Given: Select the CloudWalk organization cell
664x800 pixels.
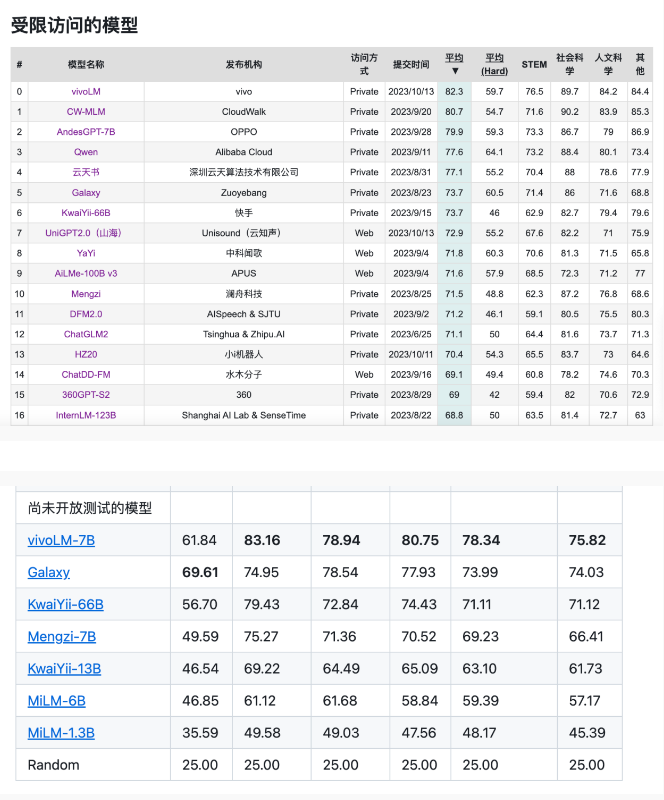Looking at the screenshot, I should tap(244, 112).
